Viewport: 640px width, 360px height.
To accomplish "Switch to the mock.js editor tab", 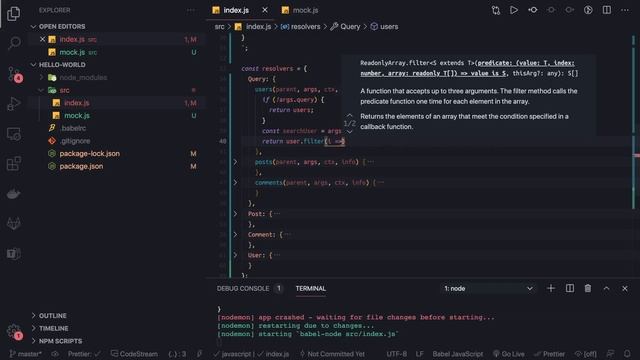I will pos(300,10).
